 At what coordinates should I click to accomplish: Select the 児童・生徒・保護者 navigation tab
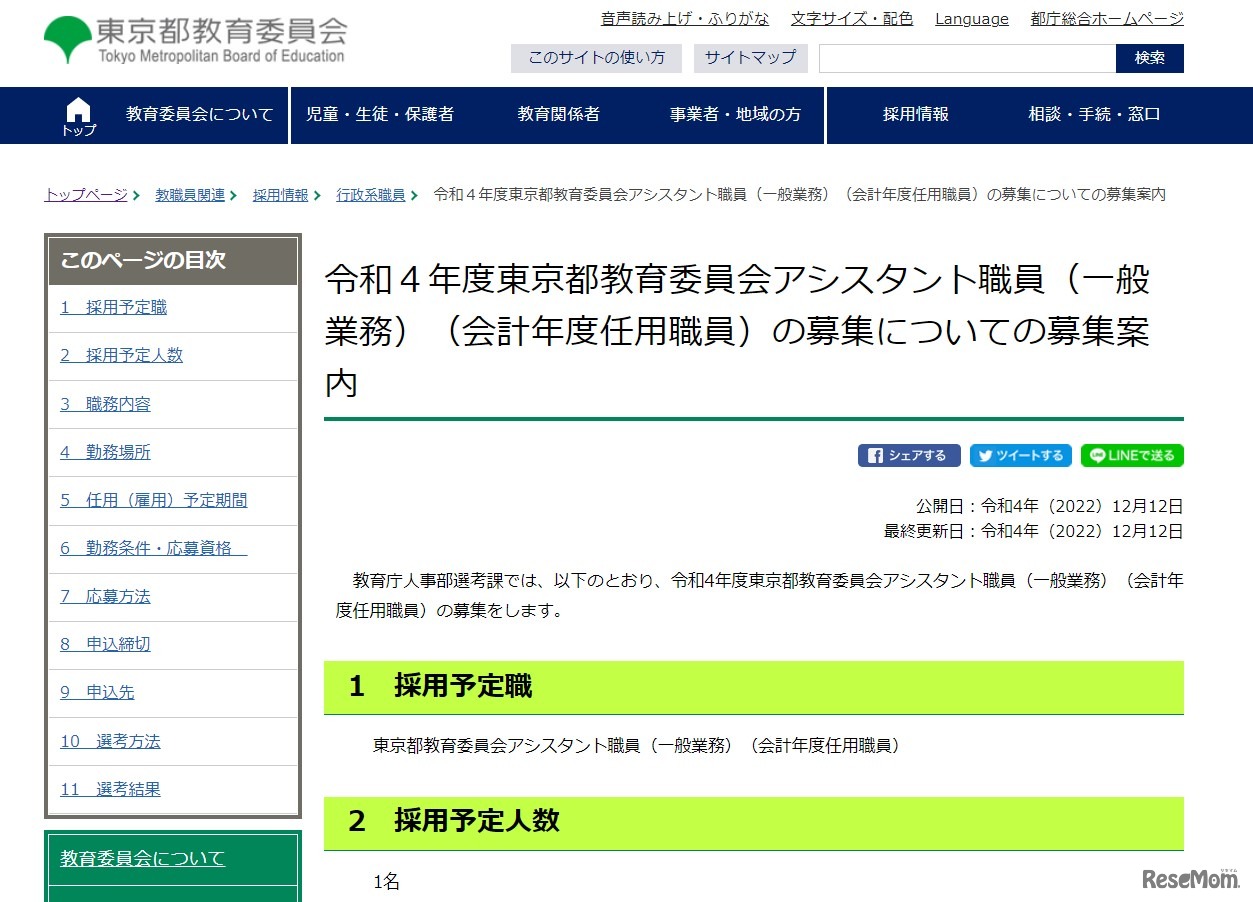(x=380, y=114)
